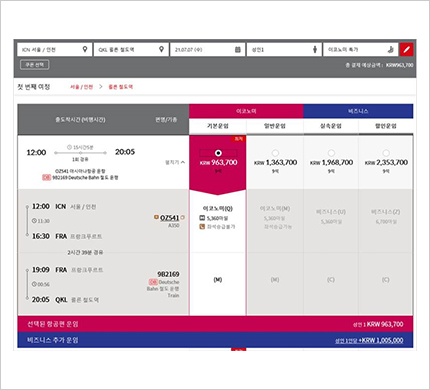Click the clock icon next to 00:56 duration
Viewport: 430px width, 390px height.
[x=34, y=284]
